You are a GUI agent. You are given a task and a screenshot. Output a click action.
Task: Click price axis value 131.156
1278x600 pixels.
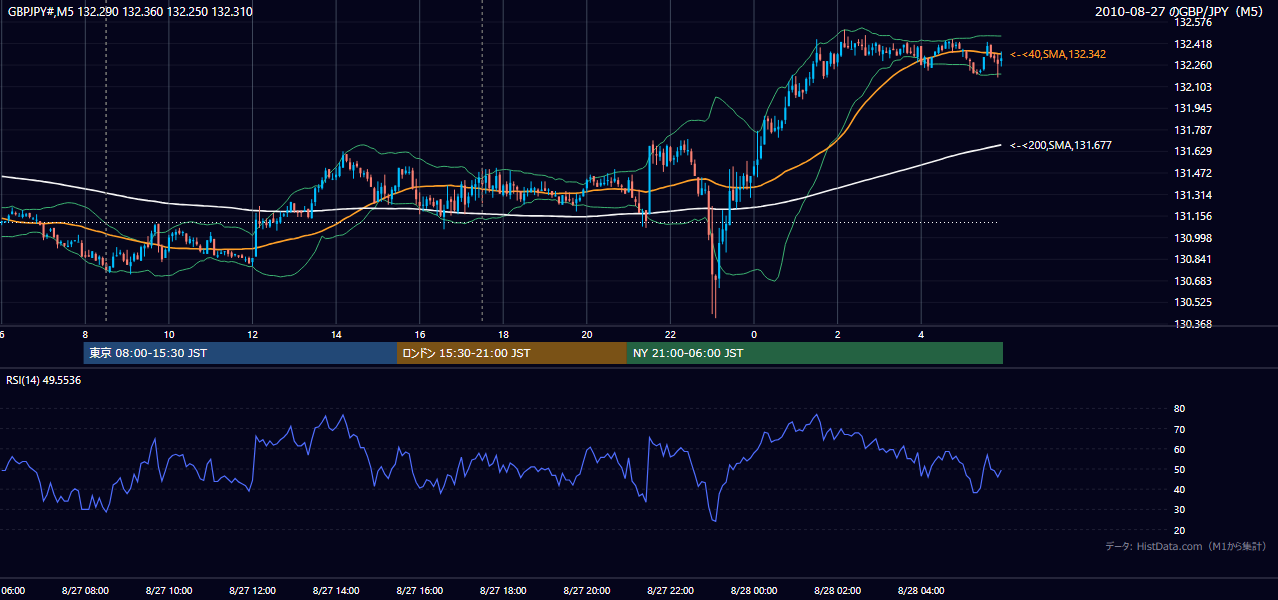click(1192, 216)
